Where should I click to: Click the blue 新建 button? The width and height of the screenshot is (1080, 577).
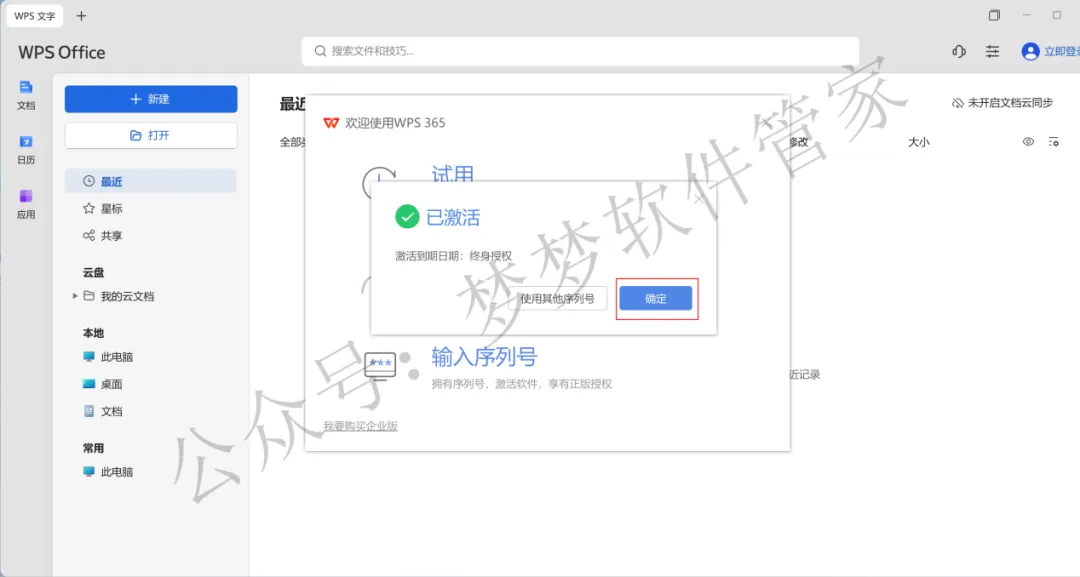pos(151,99)
